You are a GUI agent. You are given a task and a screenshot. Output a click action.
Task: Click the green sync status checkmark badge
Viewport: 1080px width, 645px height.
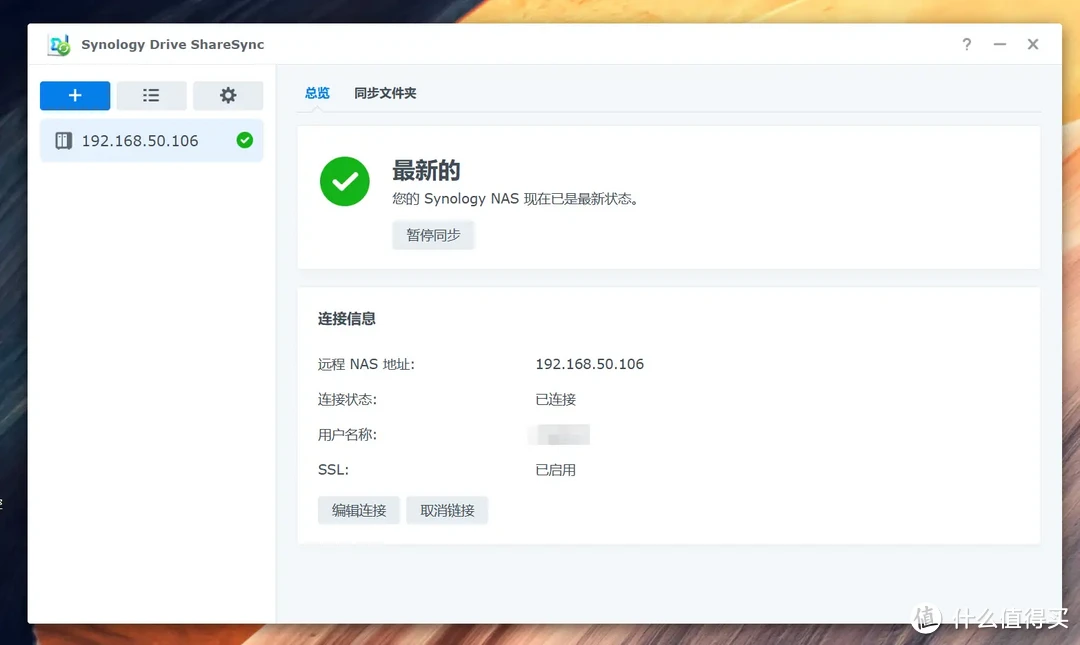coord(244,140)
